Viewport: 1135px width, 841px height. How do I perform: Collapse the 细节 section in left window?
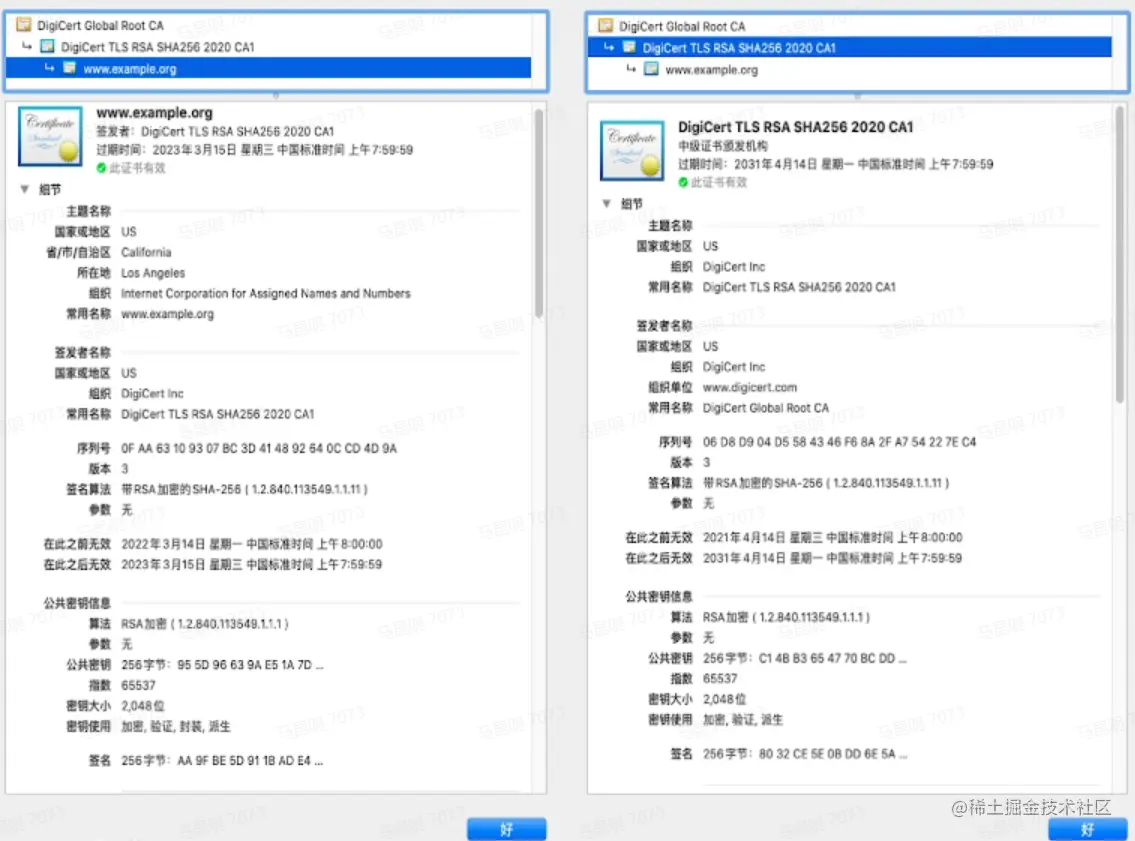25,190
